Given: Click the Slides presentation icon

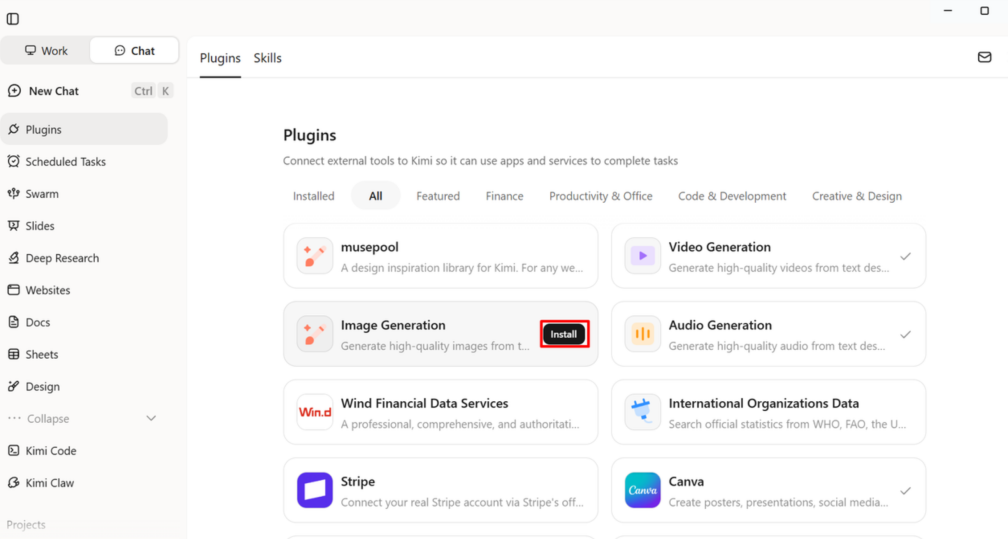Looking at the screenshot, I should 14,226.
